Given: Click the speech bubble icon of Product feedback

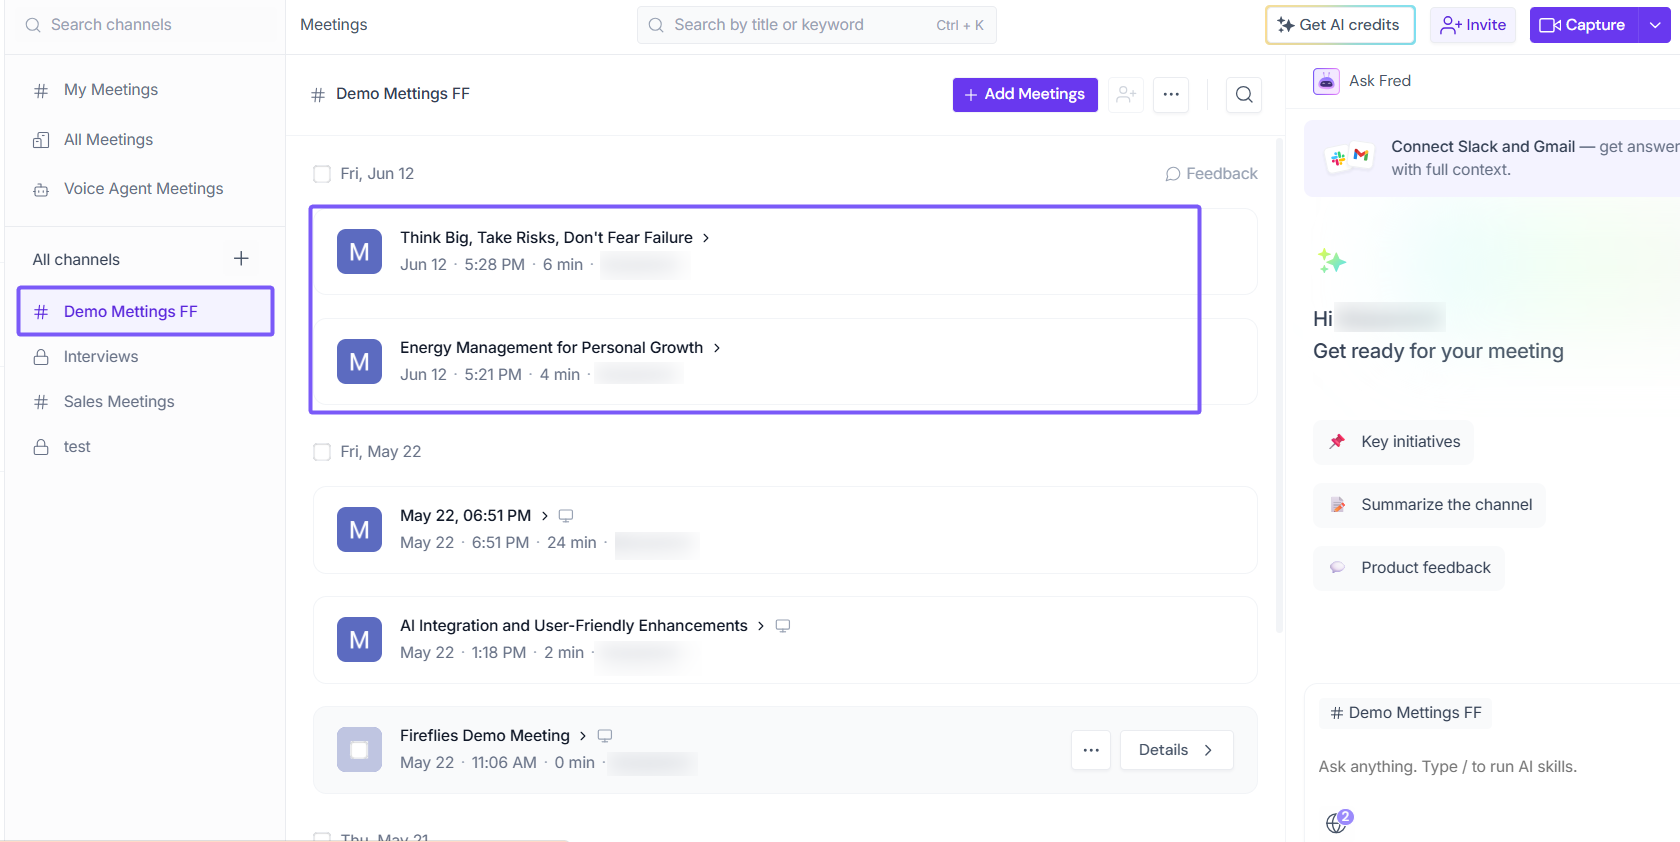Looking at the screenshot, I should coord(1337,568).
